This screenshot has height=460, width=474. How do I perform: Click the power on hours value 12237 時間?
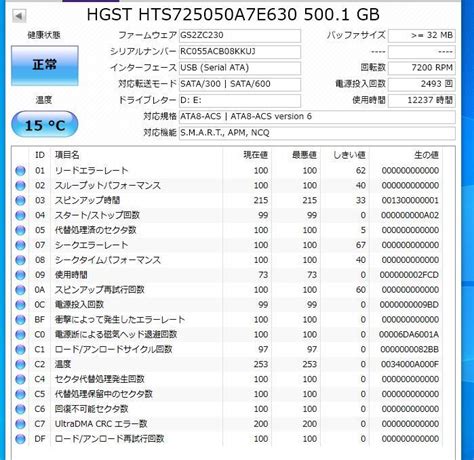[422, 100]
